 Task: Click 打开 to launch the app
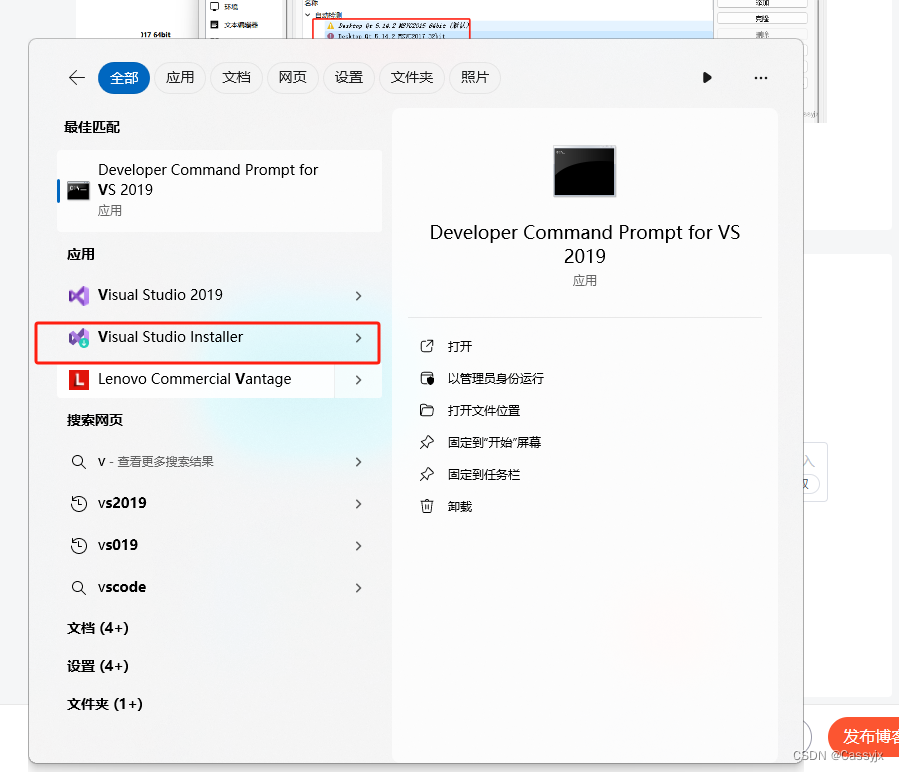(x=460, y=346)
